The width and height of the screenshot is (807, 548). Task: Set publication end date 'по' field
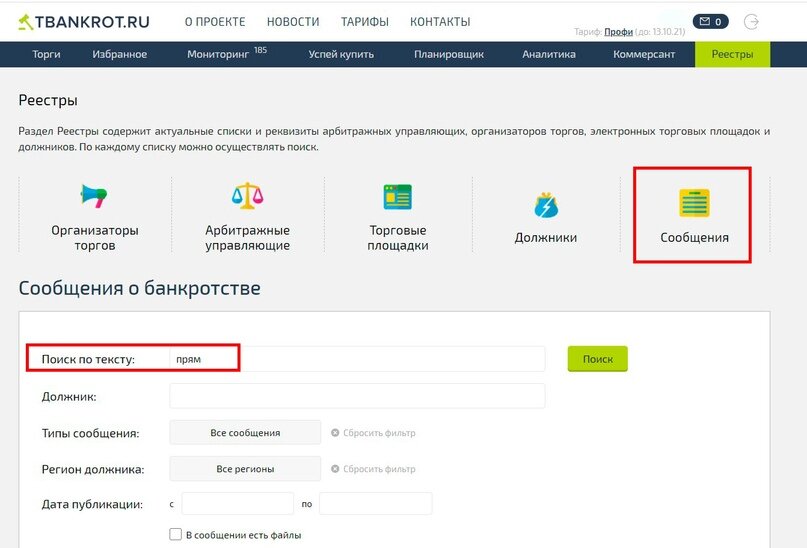(375, 504)
